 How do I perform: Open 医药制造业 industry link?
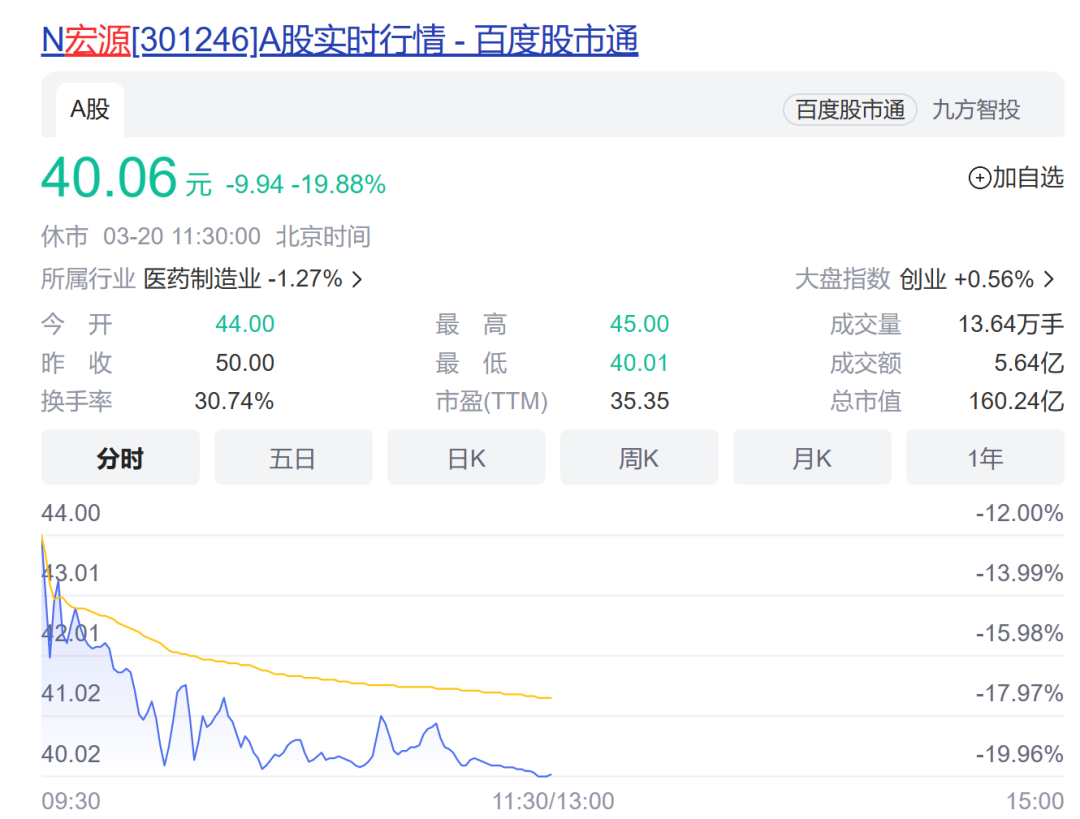pos(202,279)
